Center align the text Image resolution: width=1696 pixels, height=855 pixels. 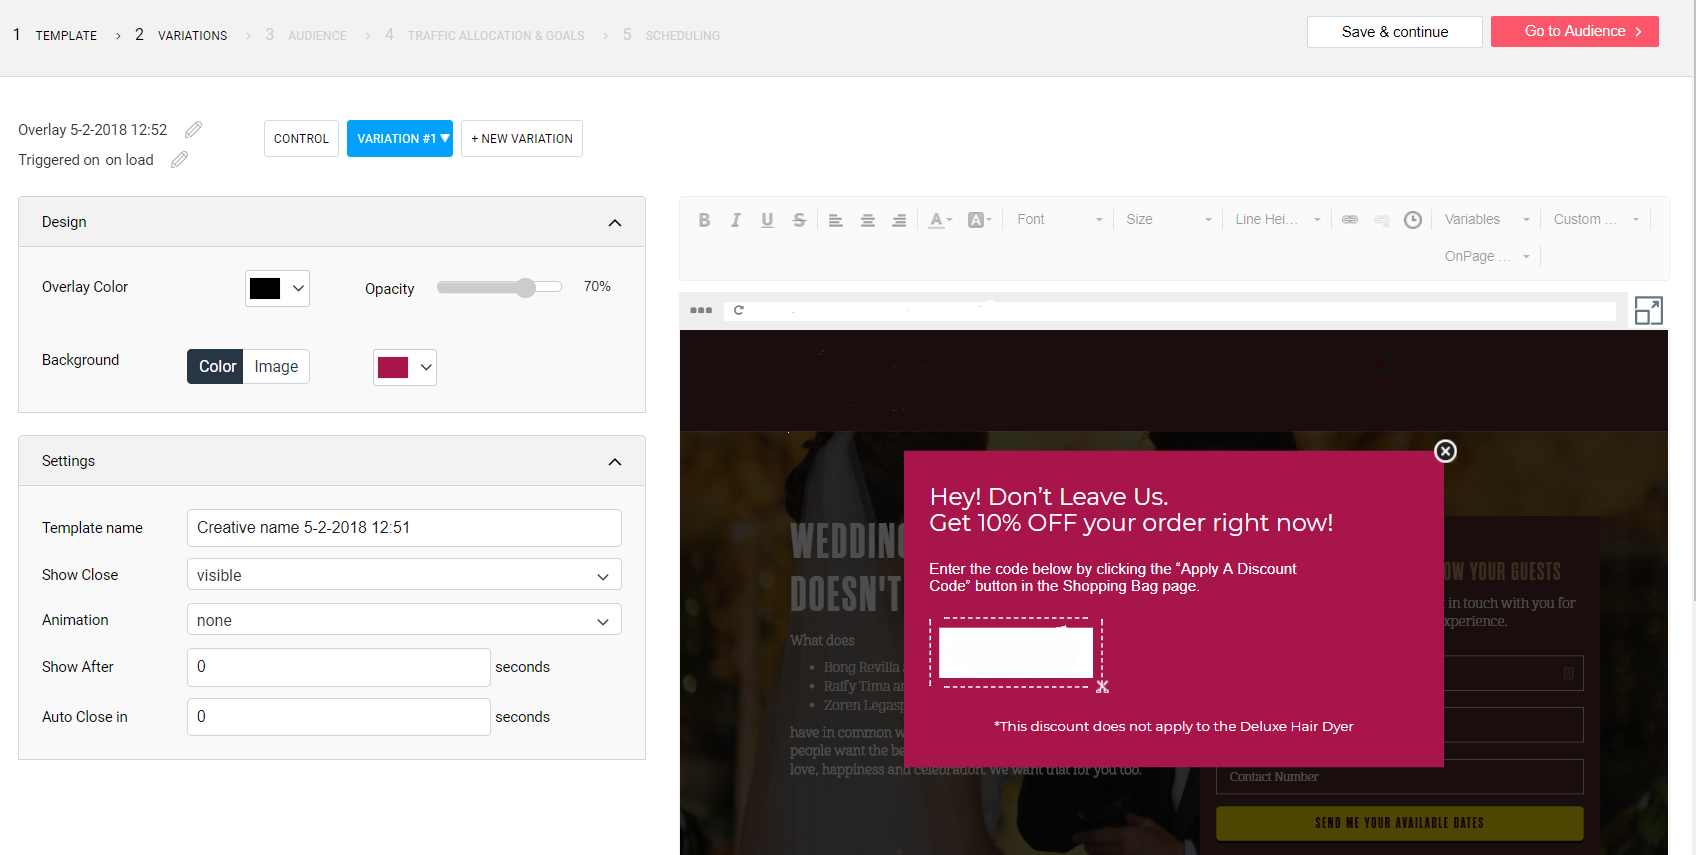click(868, 220)
